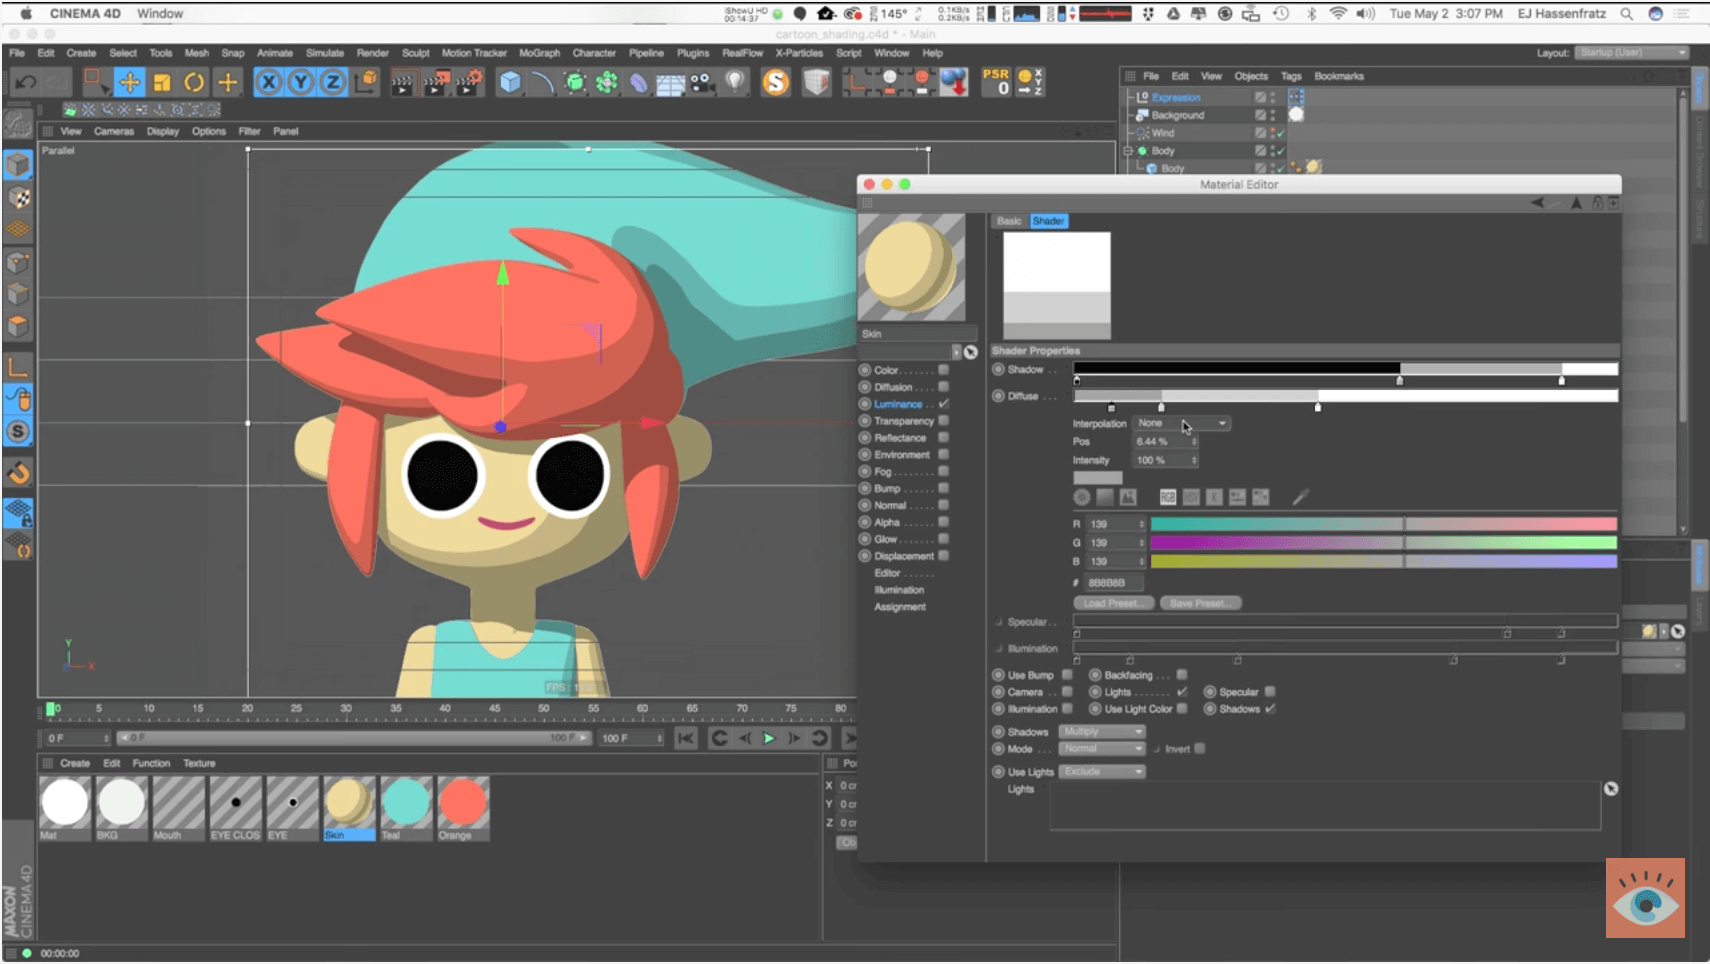Screen dimensions: 1710x964
Task: Disable the Luminance channel checkbox
Action: (943, 404)
